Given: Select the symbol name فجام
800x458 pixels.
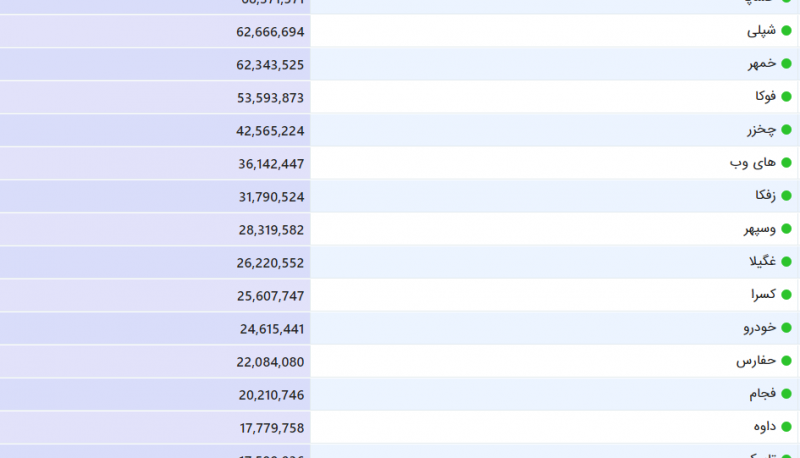Looking at the screenshot, I should (763, 393).
